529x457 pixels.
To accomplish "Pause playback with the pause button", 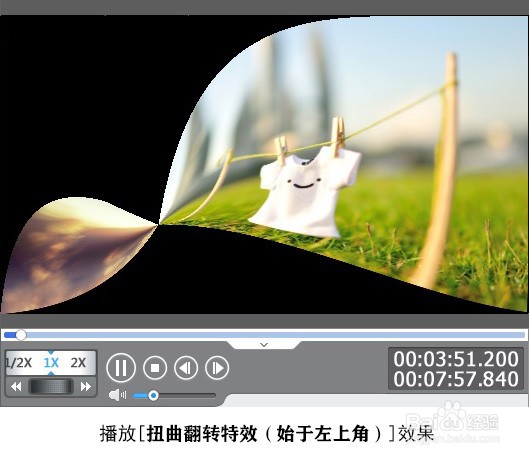I will tap(121, 368).
